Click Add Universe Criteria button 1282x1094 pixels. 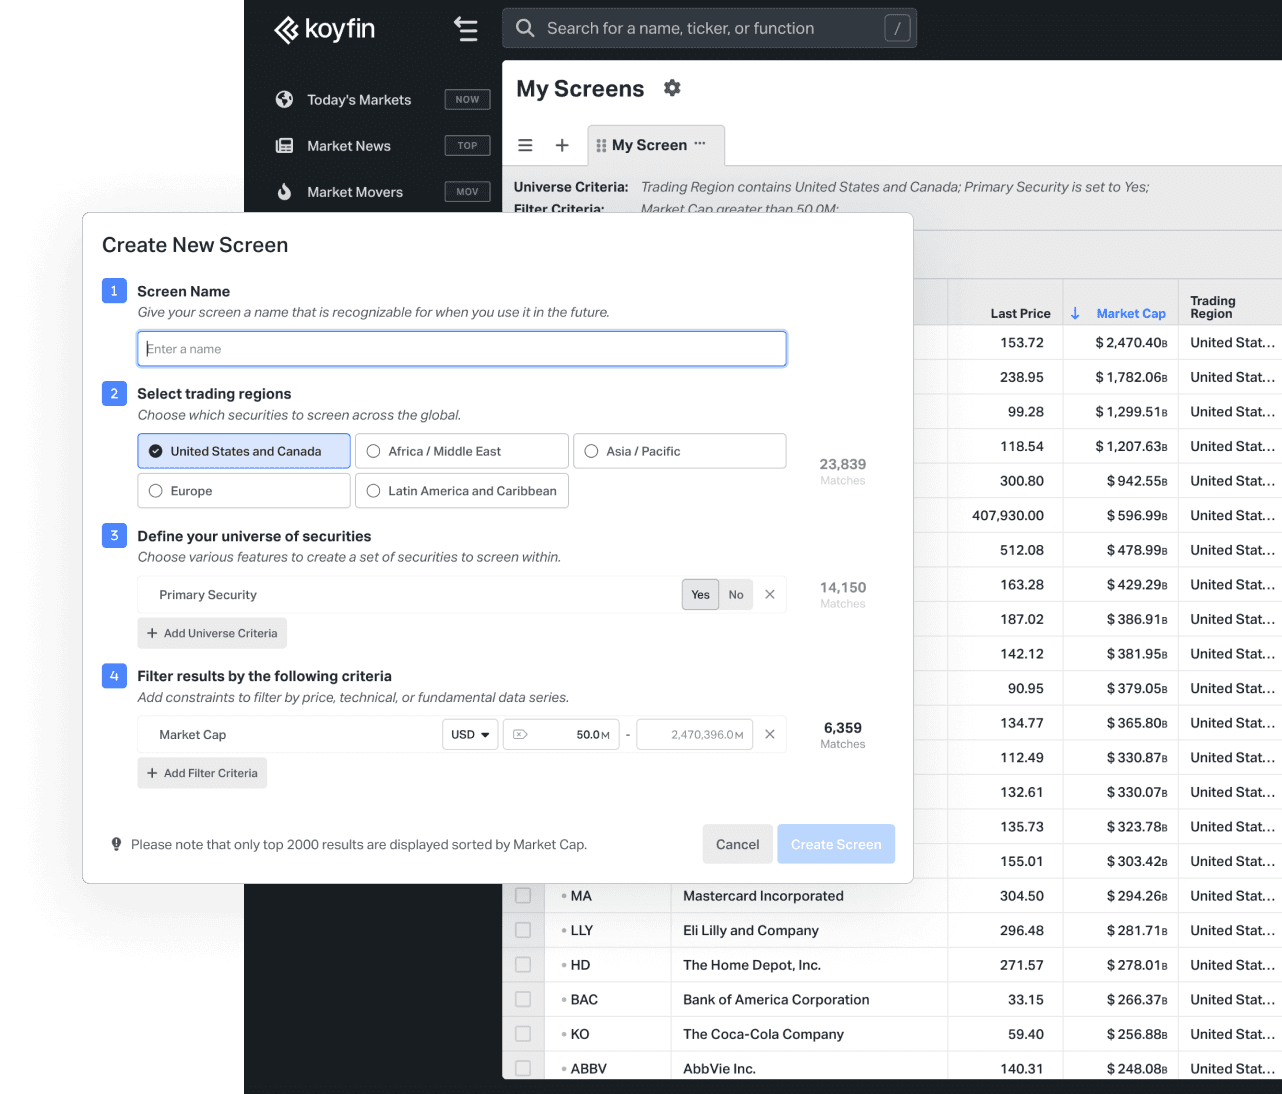(212, 634)
